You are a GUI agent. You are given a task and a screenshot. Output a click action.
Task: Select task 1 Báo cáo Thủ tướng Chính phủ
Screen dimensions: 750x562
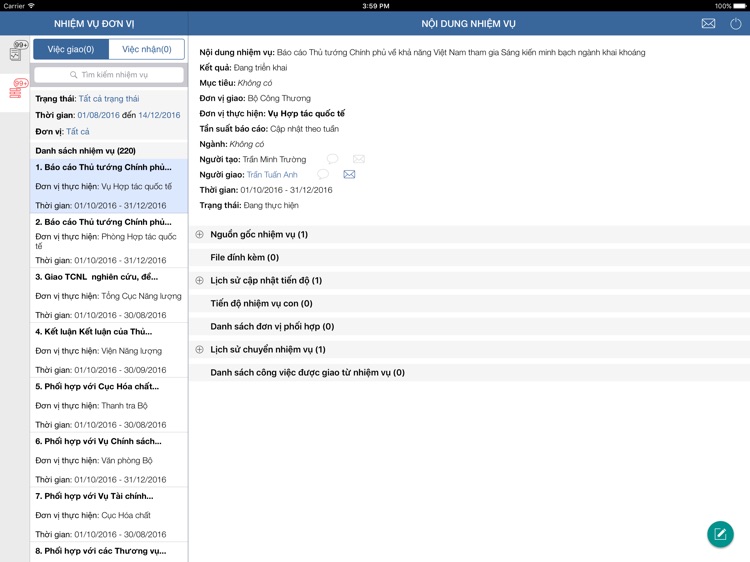coord(109,186)
